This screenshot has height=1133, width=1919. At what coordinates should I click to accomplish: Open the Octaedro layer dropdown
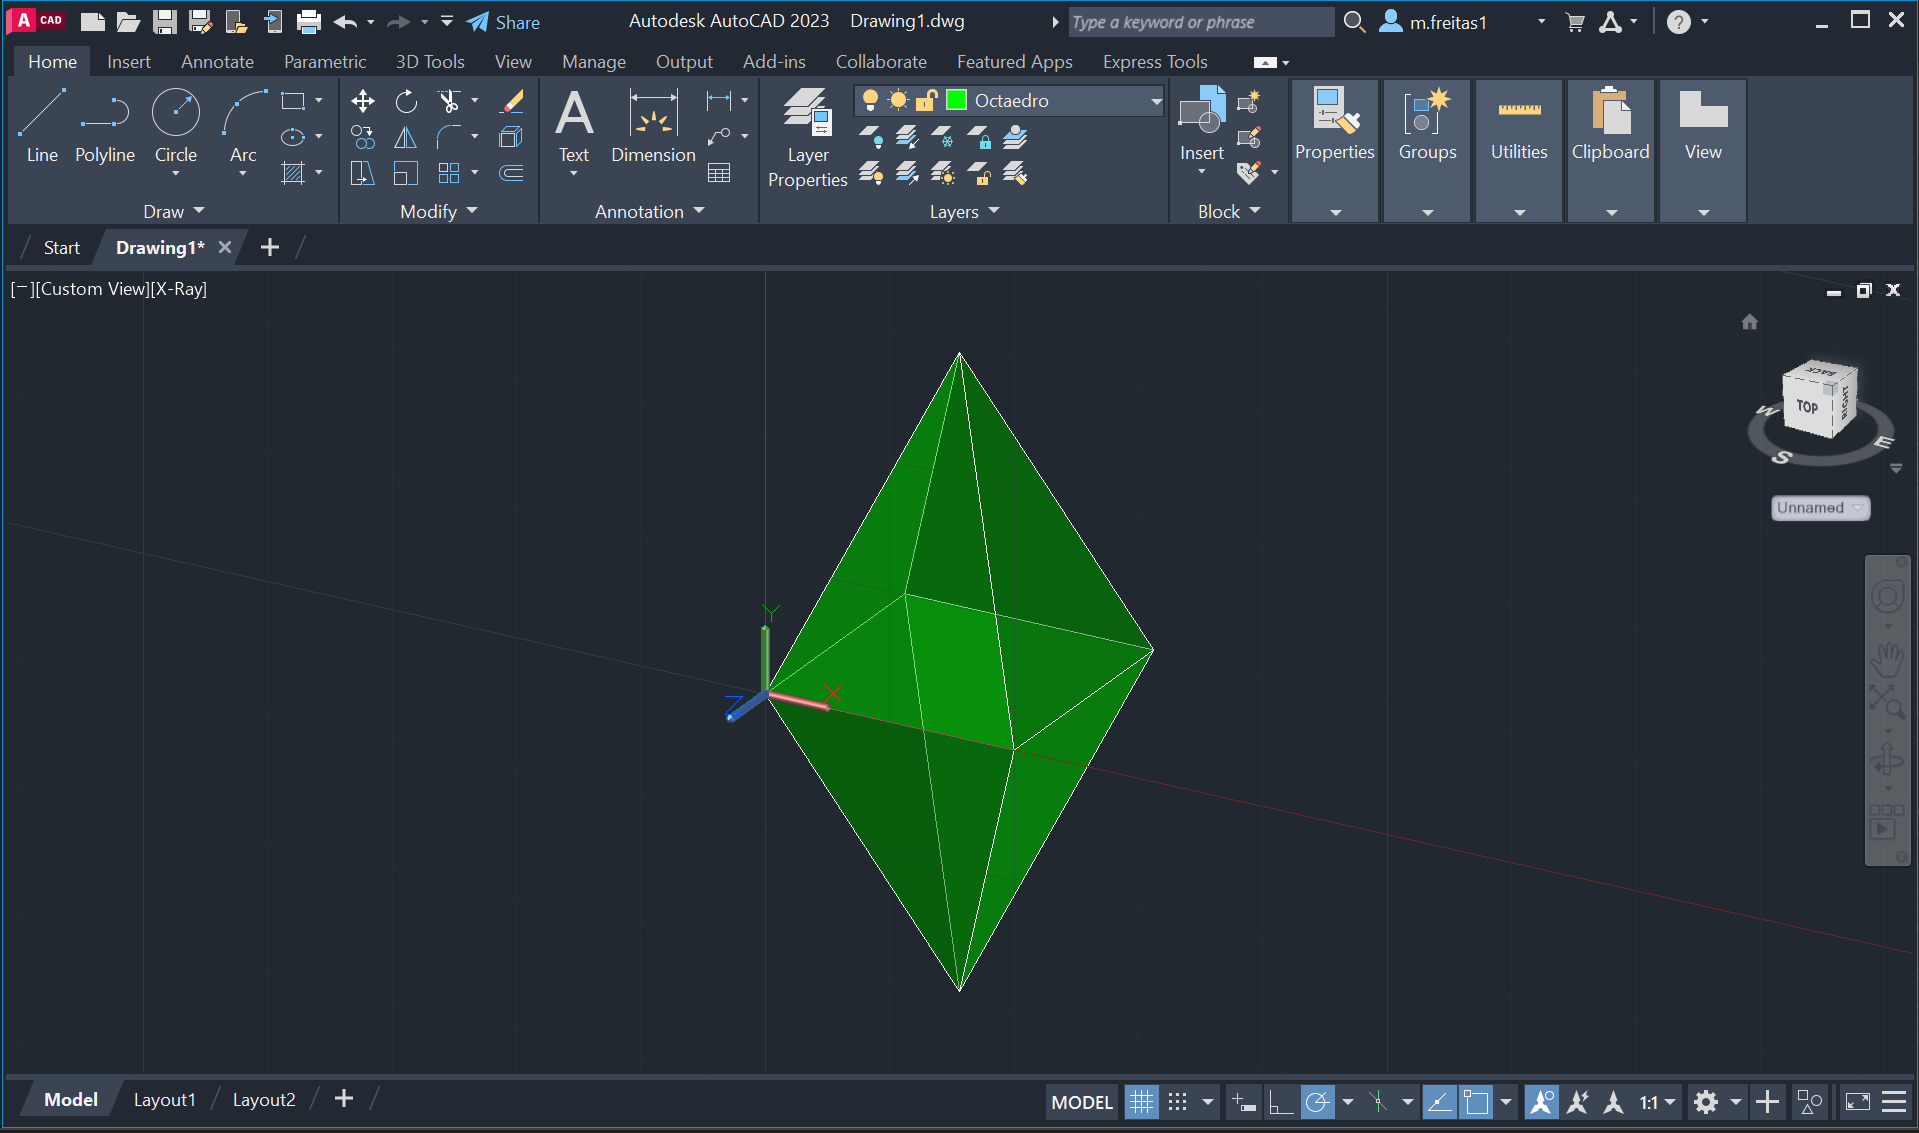pos(1155,101)
